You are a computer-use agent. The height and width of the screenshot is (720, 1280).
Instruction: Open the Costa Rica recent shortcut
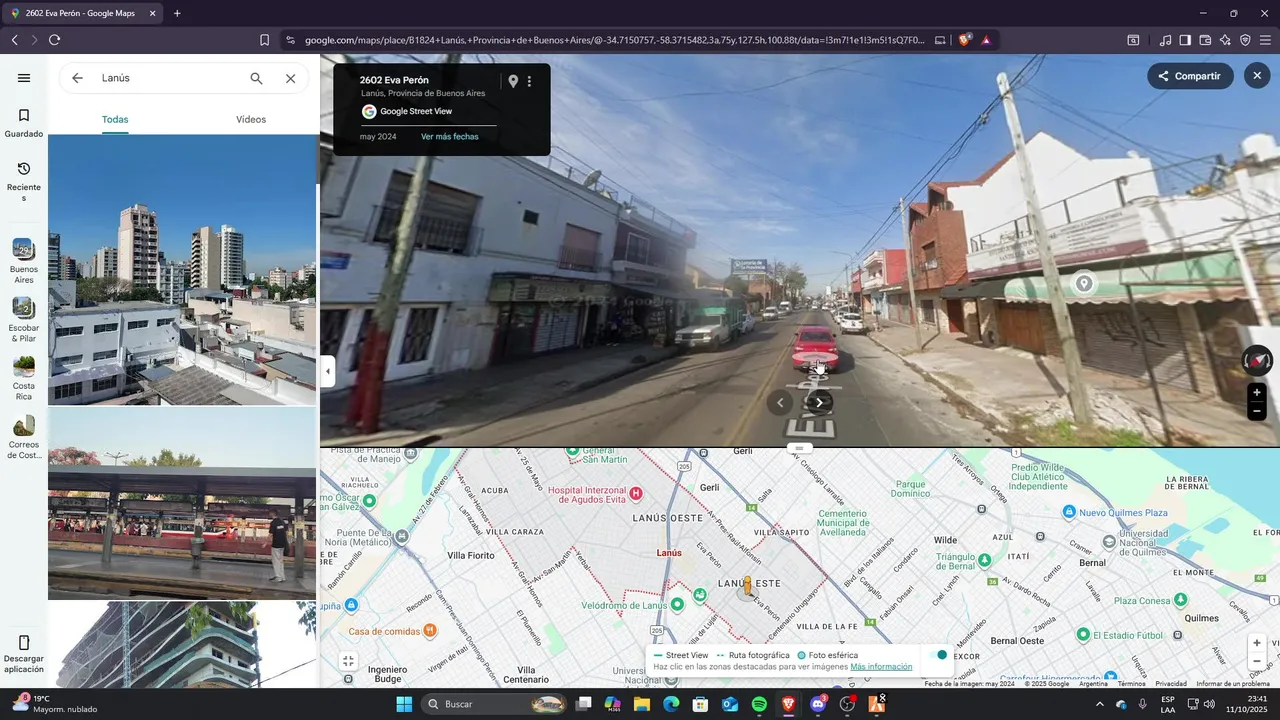click(x=24, y=378)
